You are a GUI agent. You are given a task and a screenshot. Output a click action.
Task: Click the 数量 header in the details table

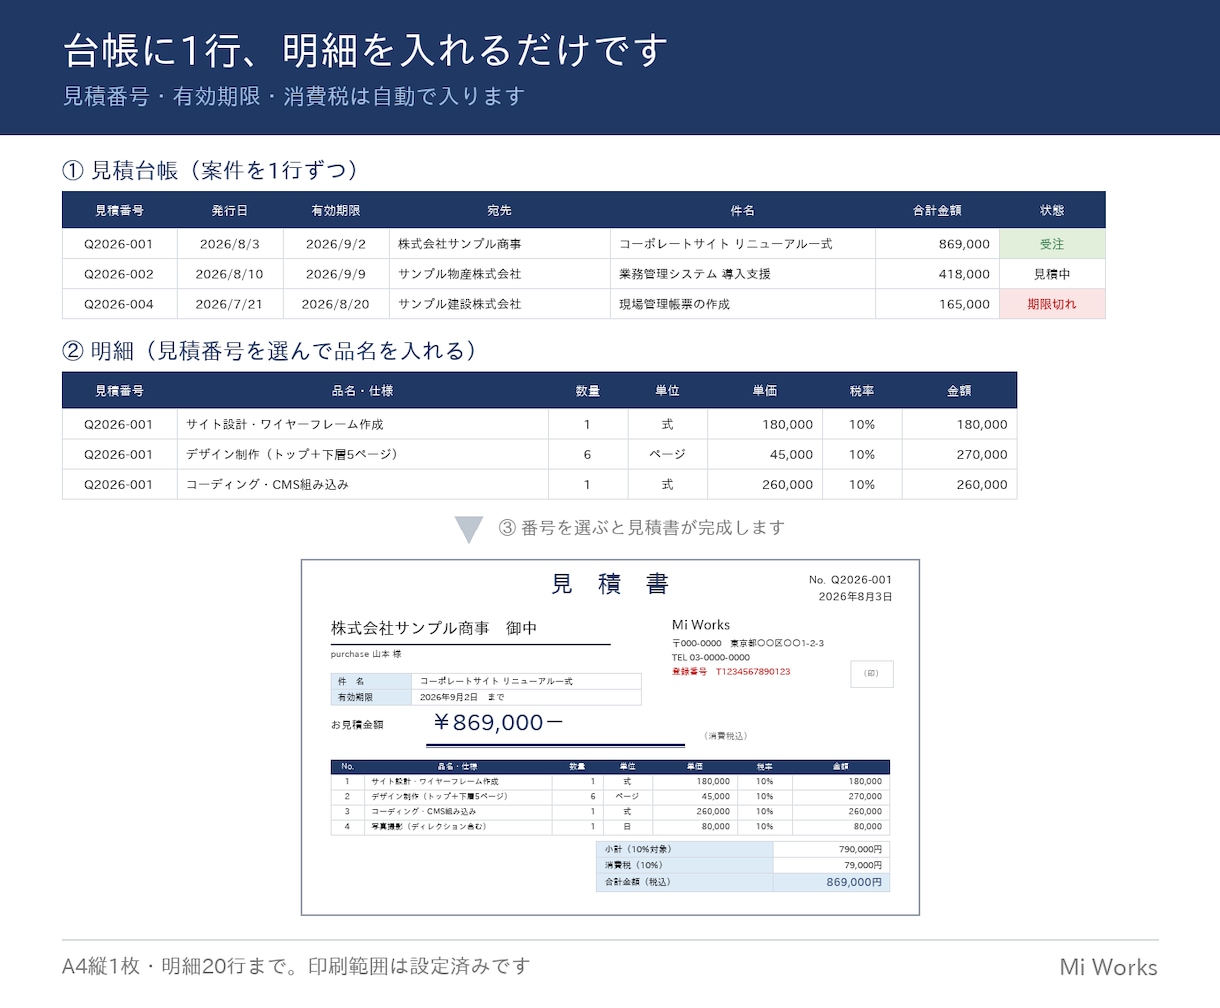[588, 391]
